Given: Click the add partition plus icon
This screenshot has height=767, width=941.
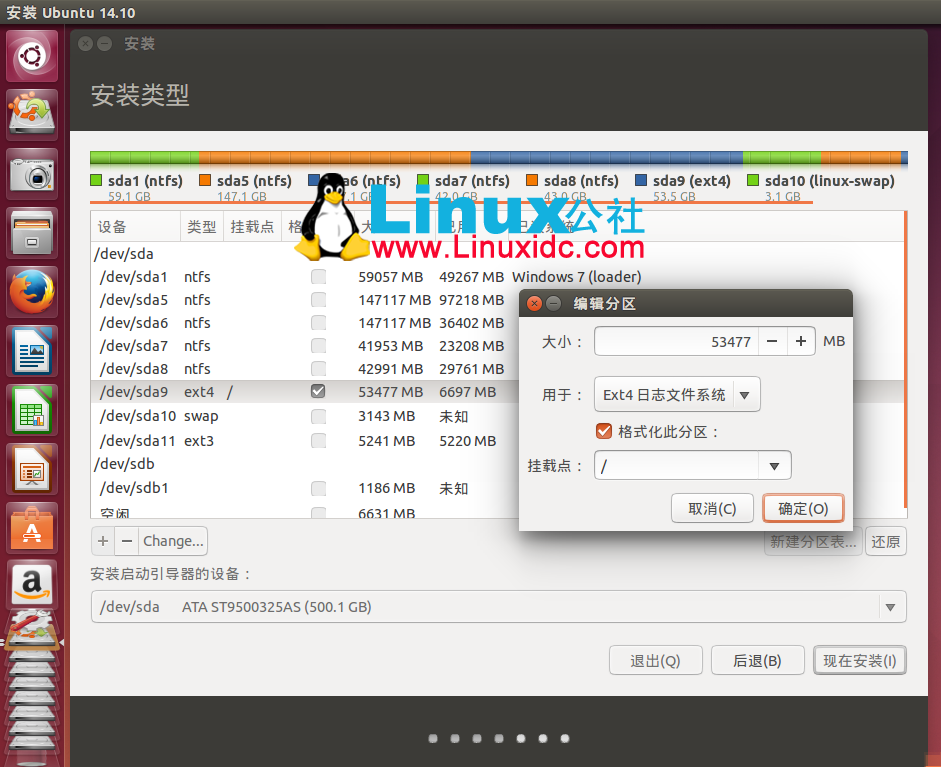Looking at the screenshot, I should tap(103, 540).
